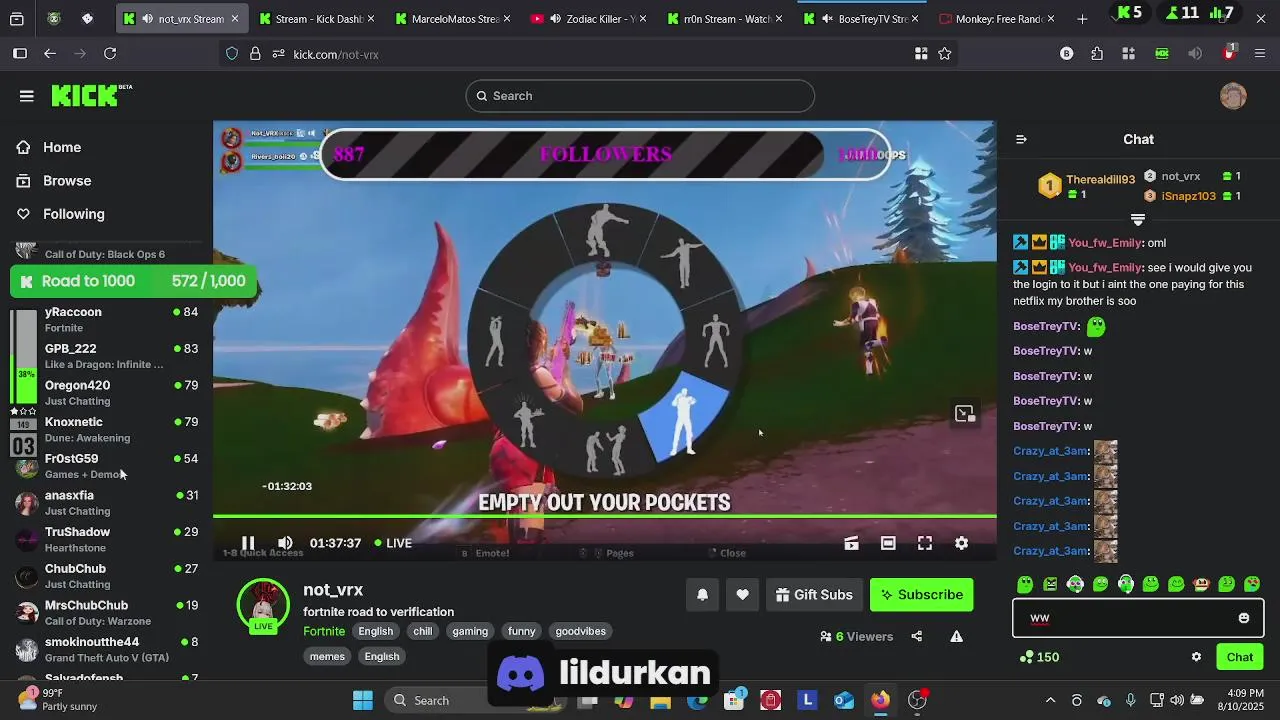Click the Gift Subs button
Screen dimensions: 1280x720
pos(814,595)
